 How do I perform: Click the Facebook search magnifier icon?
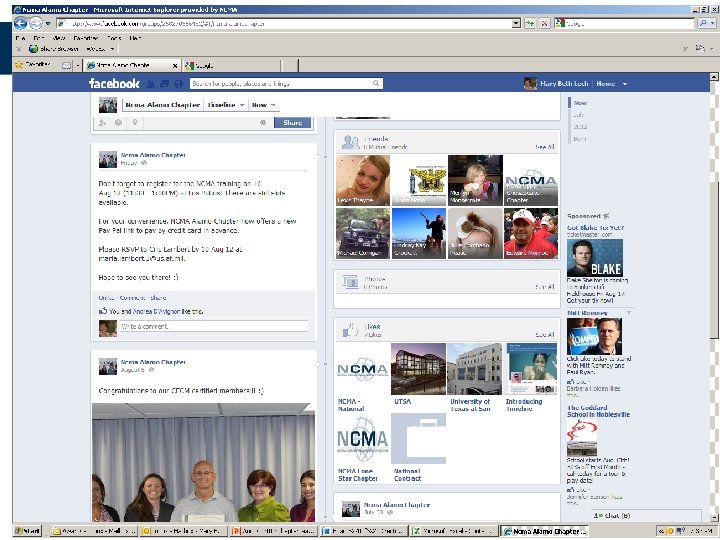377,84
